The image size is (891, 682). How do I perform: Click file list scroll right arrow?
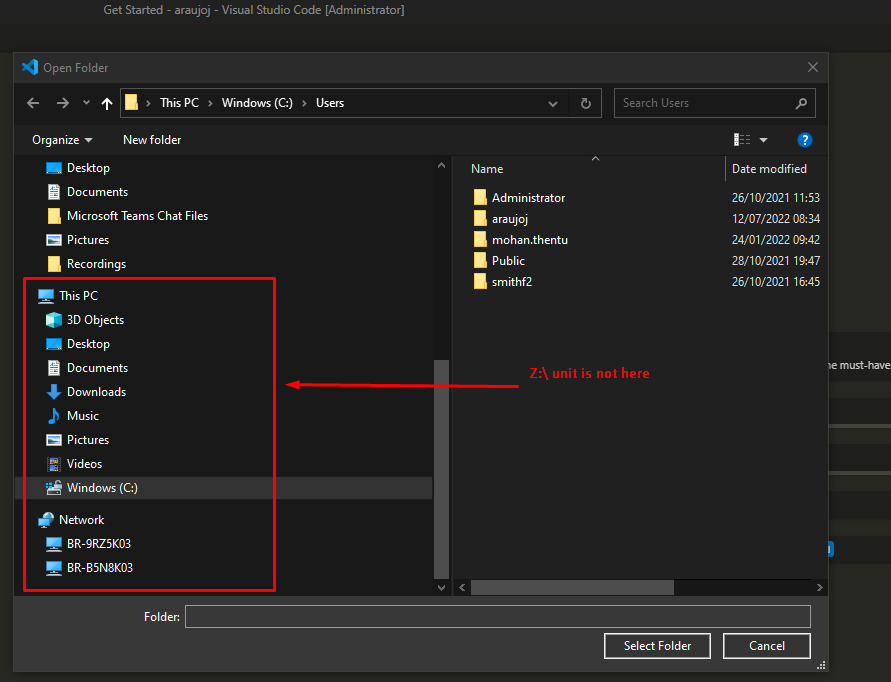819,588
